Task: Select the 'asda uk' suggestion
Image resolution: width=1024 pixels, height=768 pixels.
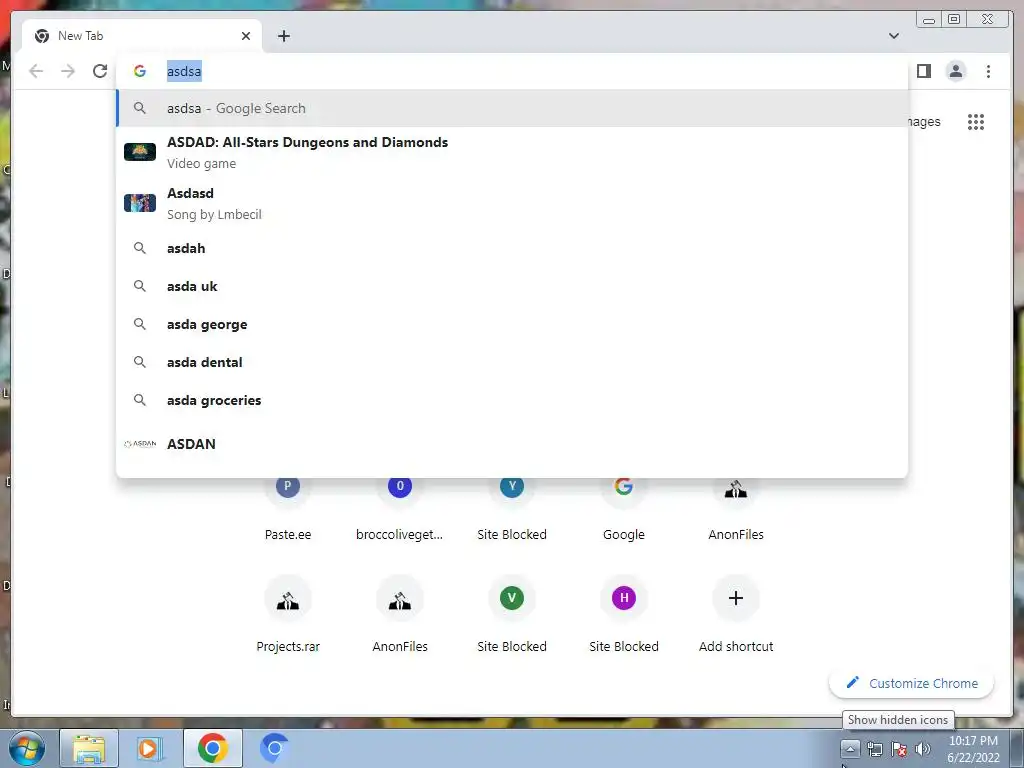Action: click(512, 286)
